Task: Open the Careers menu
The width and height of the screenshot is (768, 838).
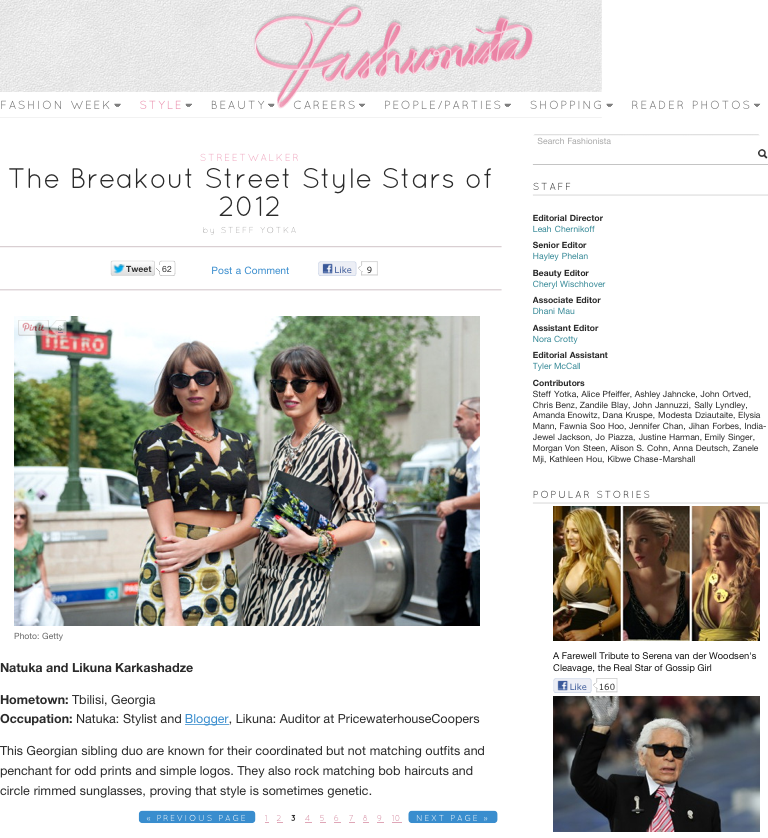Action: tap(329, 105)
